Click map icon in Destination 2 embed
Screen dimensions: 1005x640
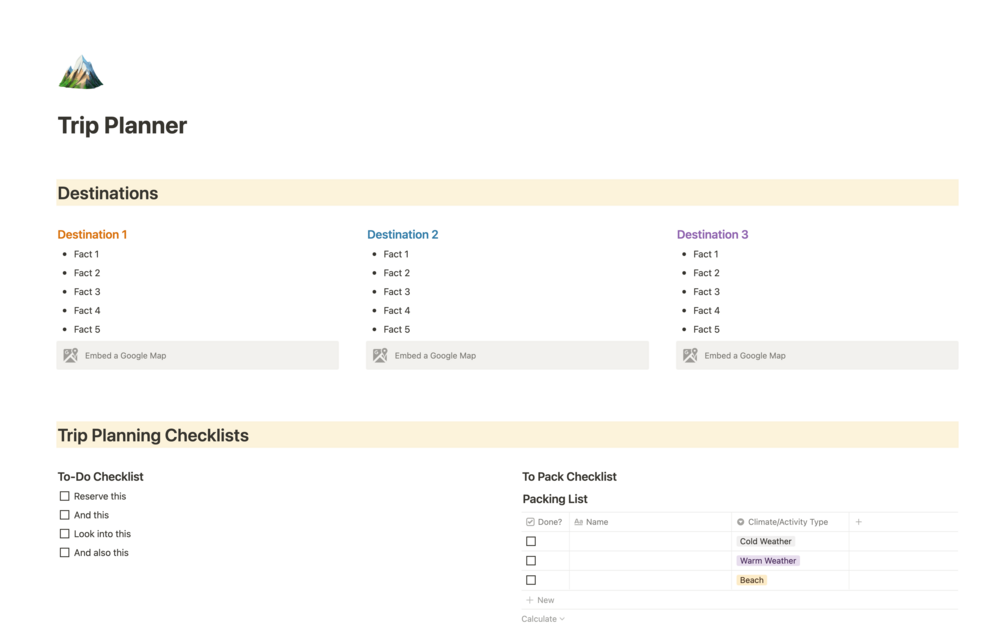click(x=380, y=356)
